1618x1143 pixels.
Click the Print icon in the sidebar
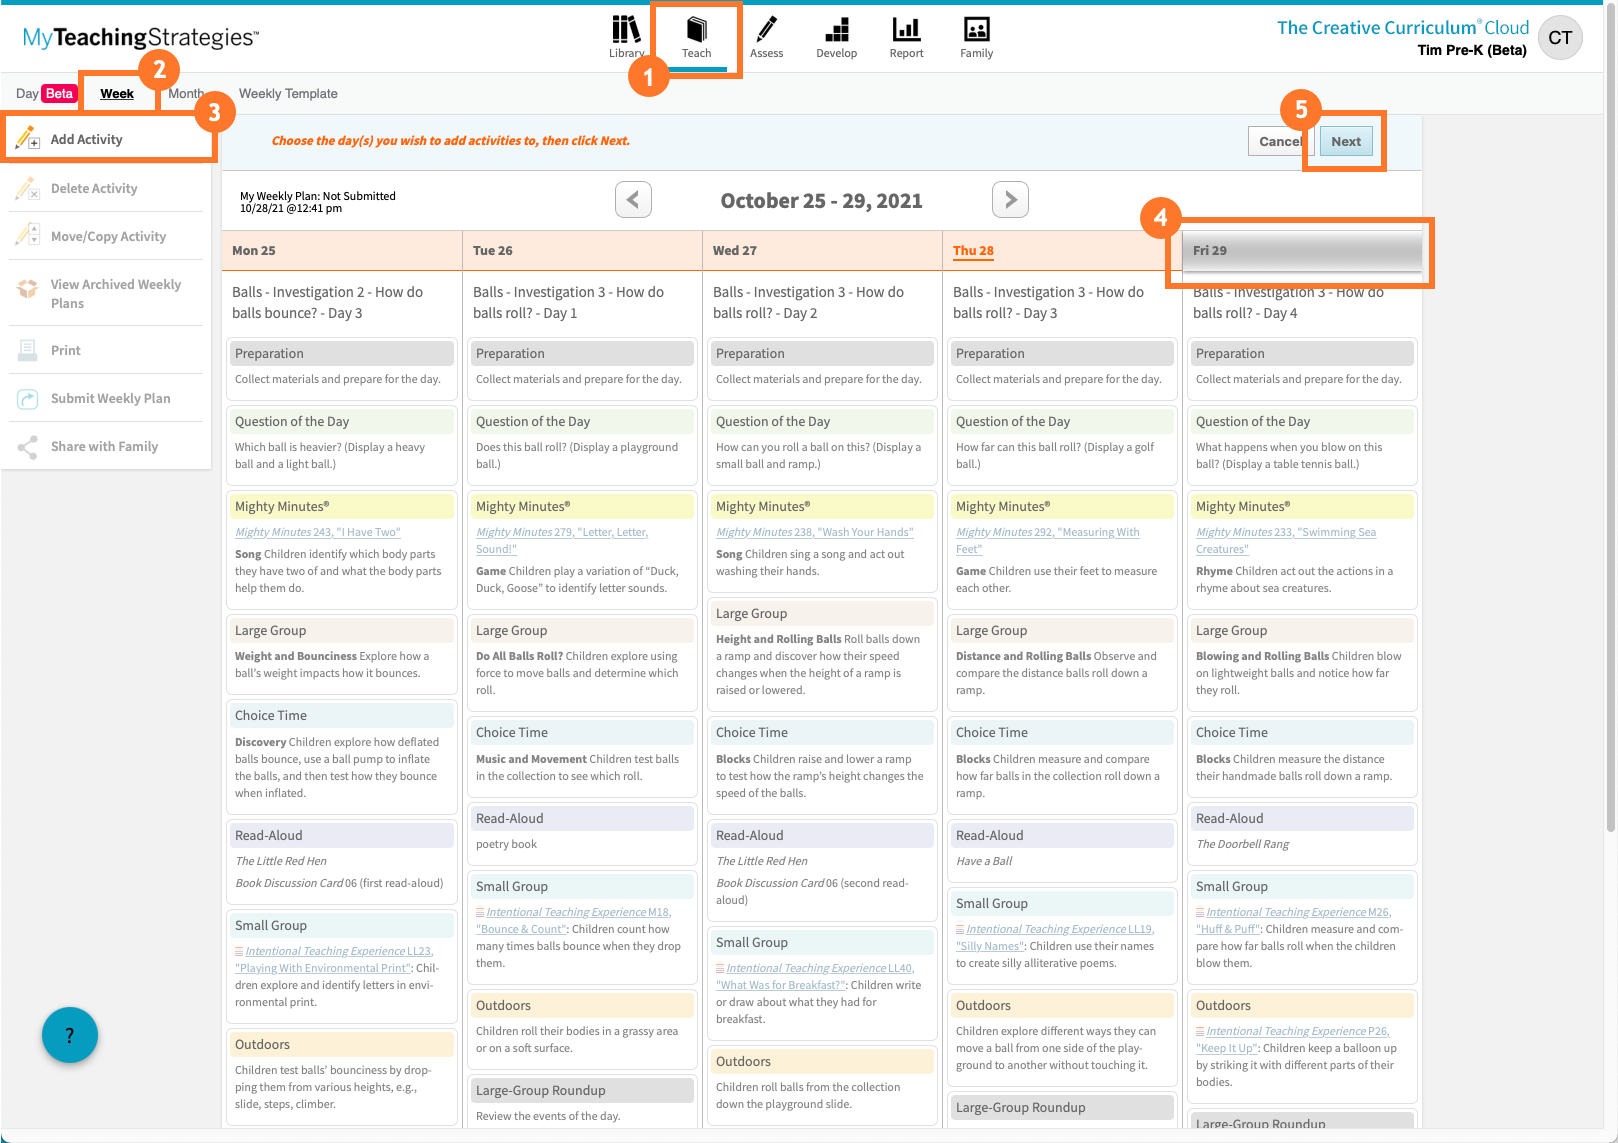click(65, 350)
